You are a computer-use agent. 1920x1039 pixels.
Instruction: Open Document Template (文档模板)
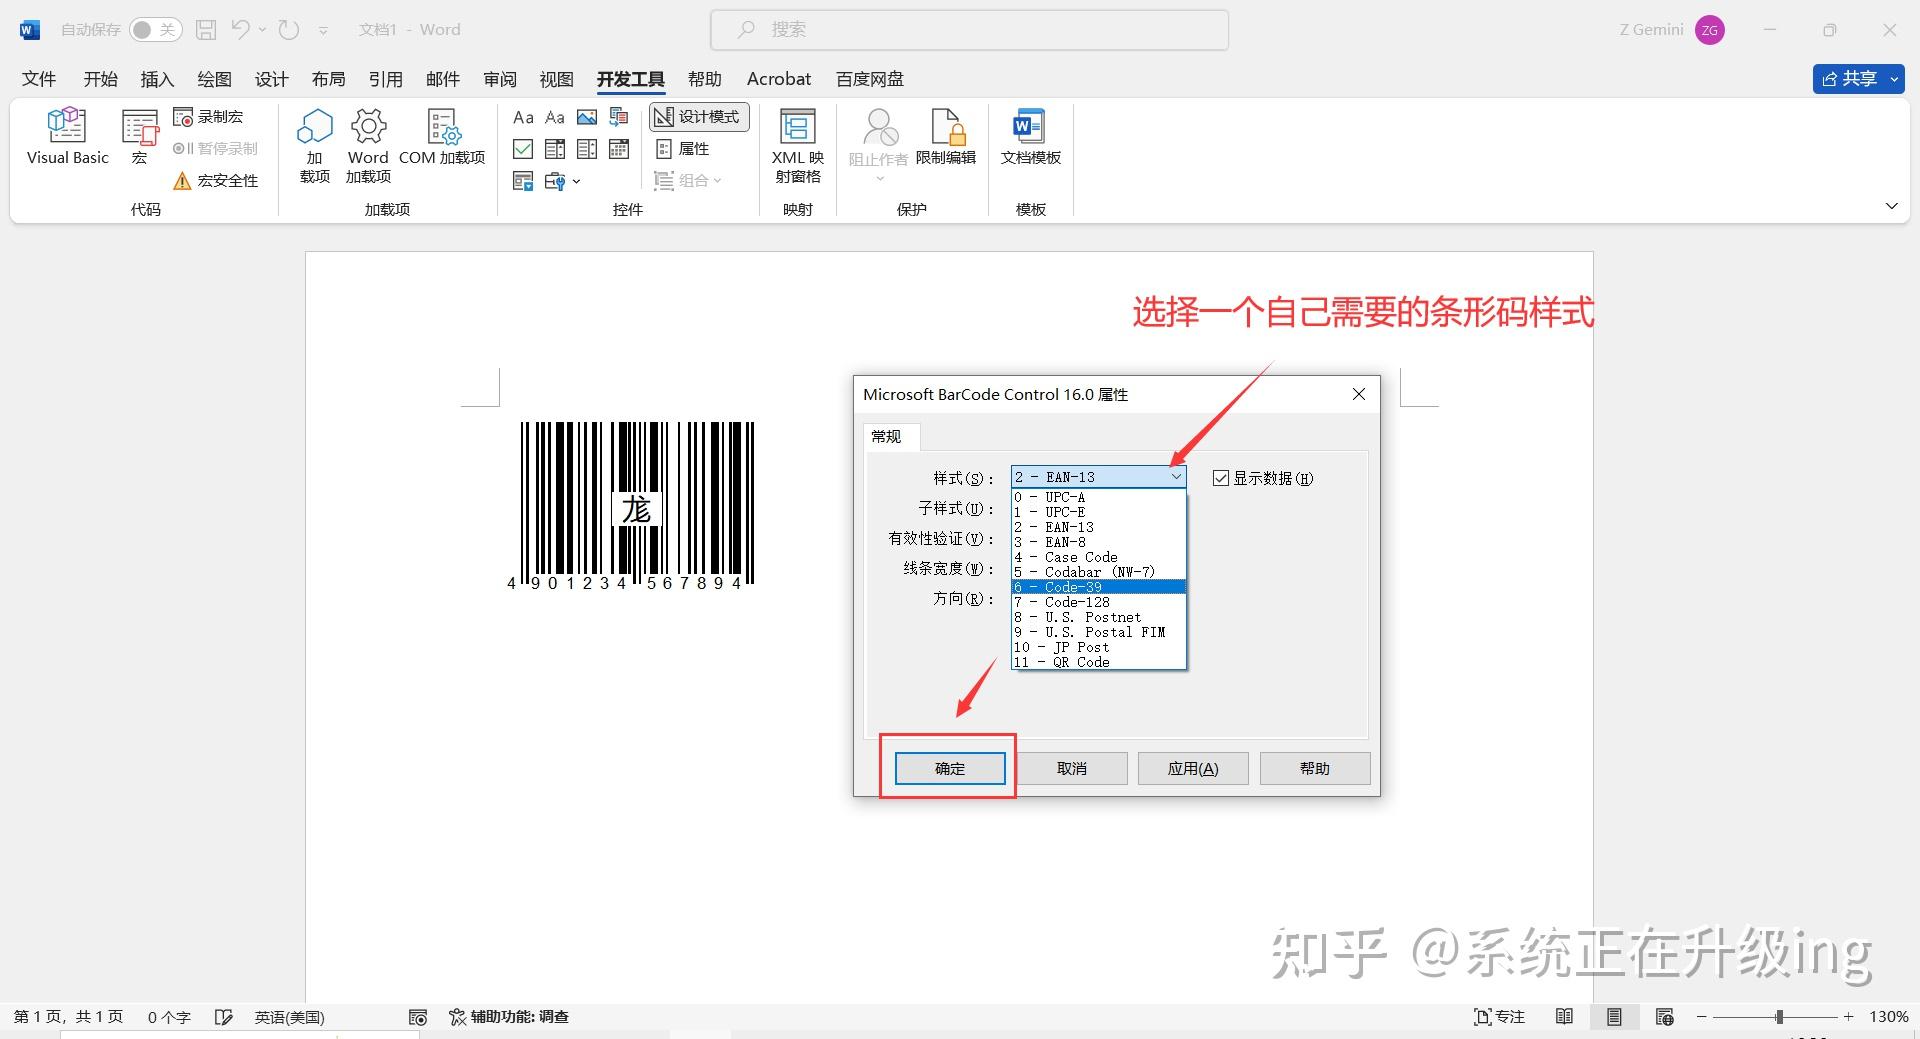pyautogui.click(x=1030, y=138)
